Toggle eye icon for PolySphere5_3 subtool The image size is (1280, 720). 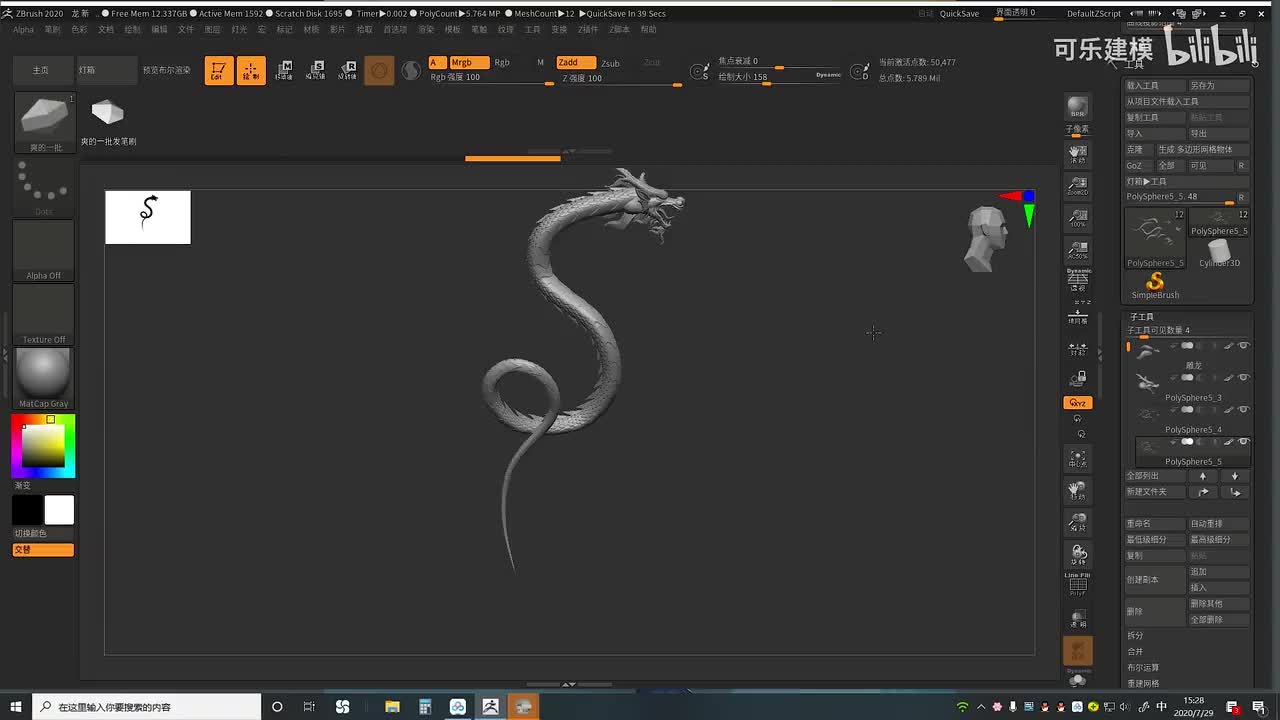(1244, 378)
